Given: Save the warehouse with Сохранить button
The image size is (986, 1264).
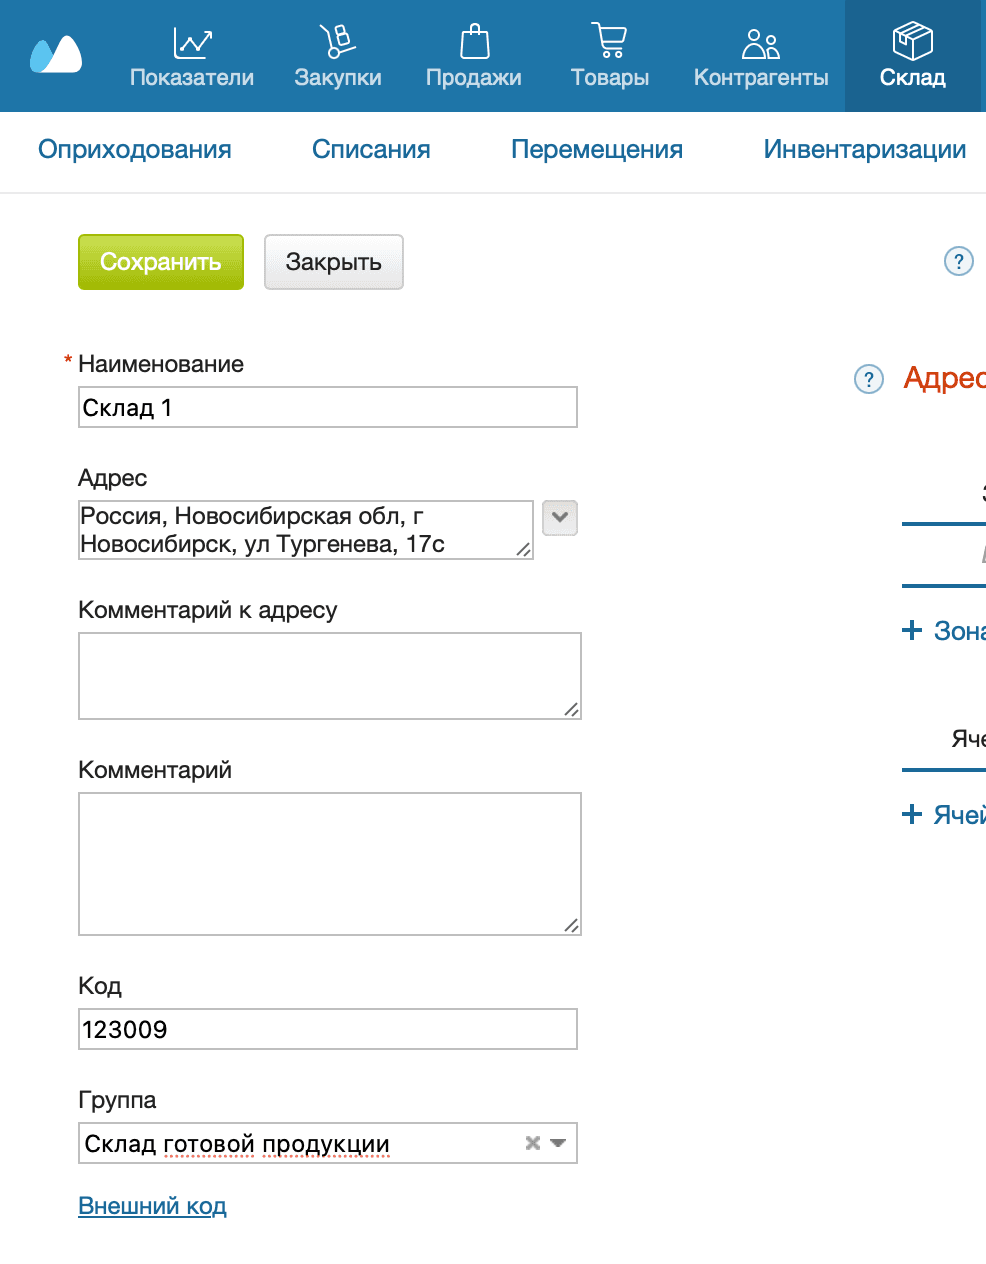Looking at the screenshot, I should [160, 262].
